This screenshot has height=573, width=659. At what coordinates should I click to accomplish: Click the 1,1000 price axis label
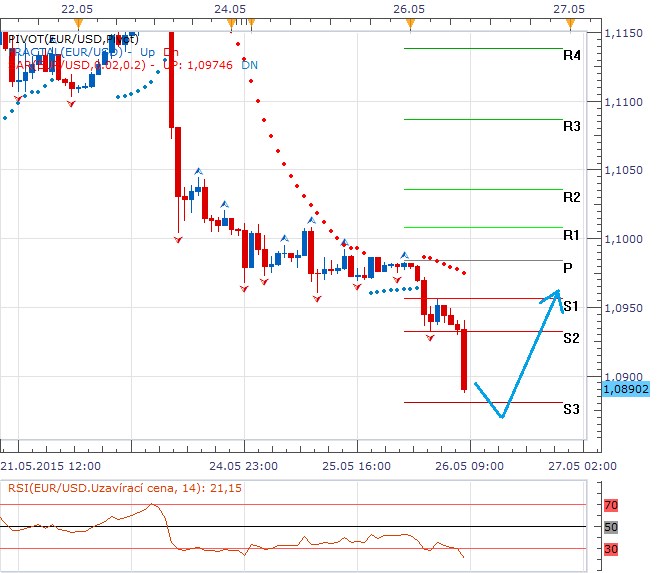[624, 239]
